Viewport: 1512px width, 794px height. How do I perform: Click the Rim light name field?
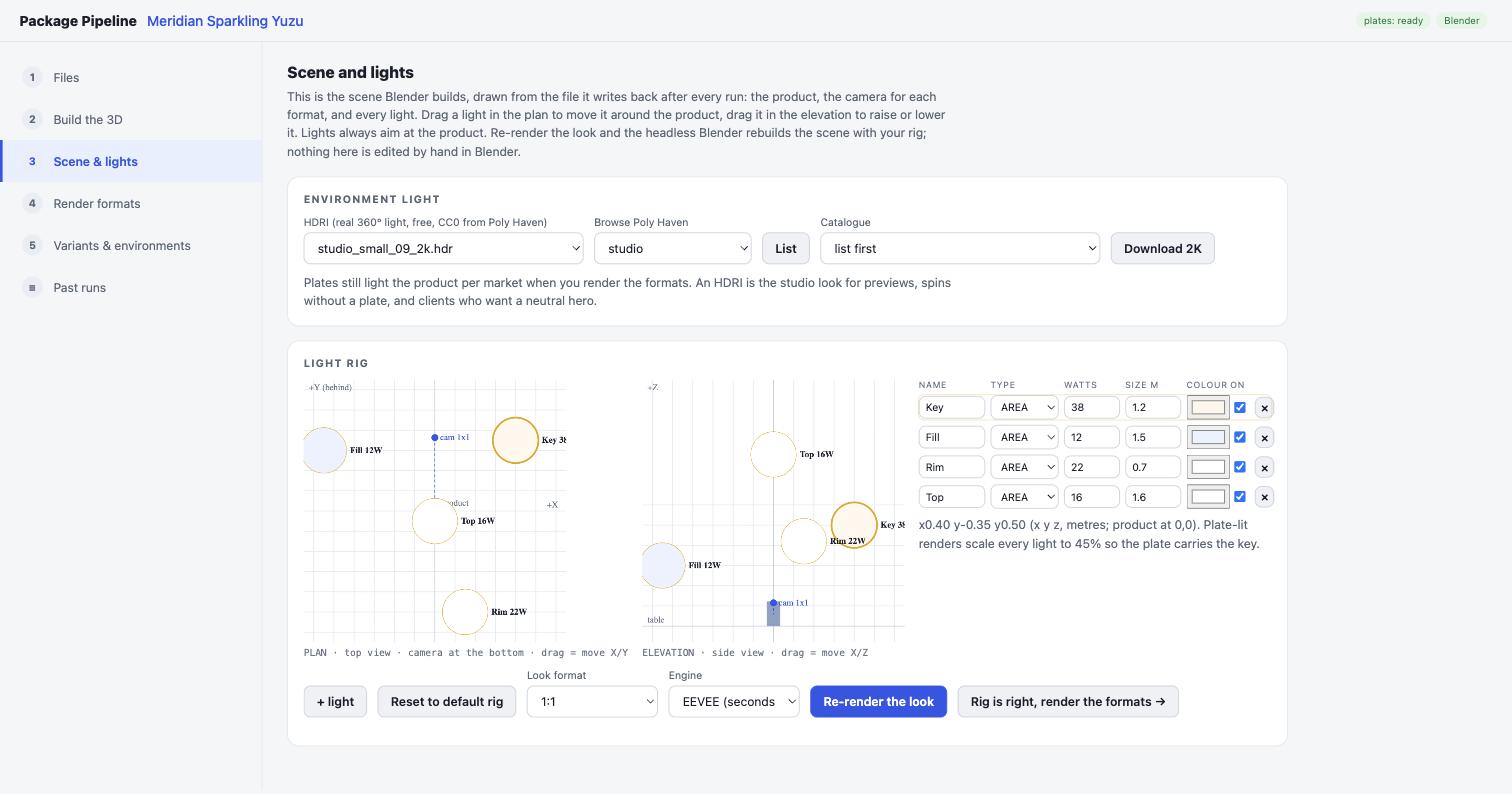(x=952, y=467)
